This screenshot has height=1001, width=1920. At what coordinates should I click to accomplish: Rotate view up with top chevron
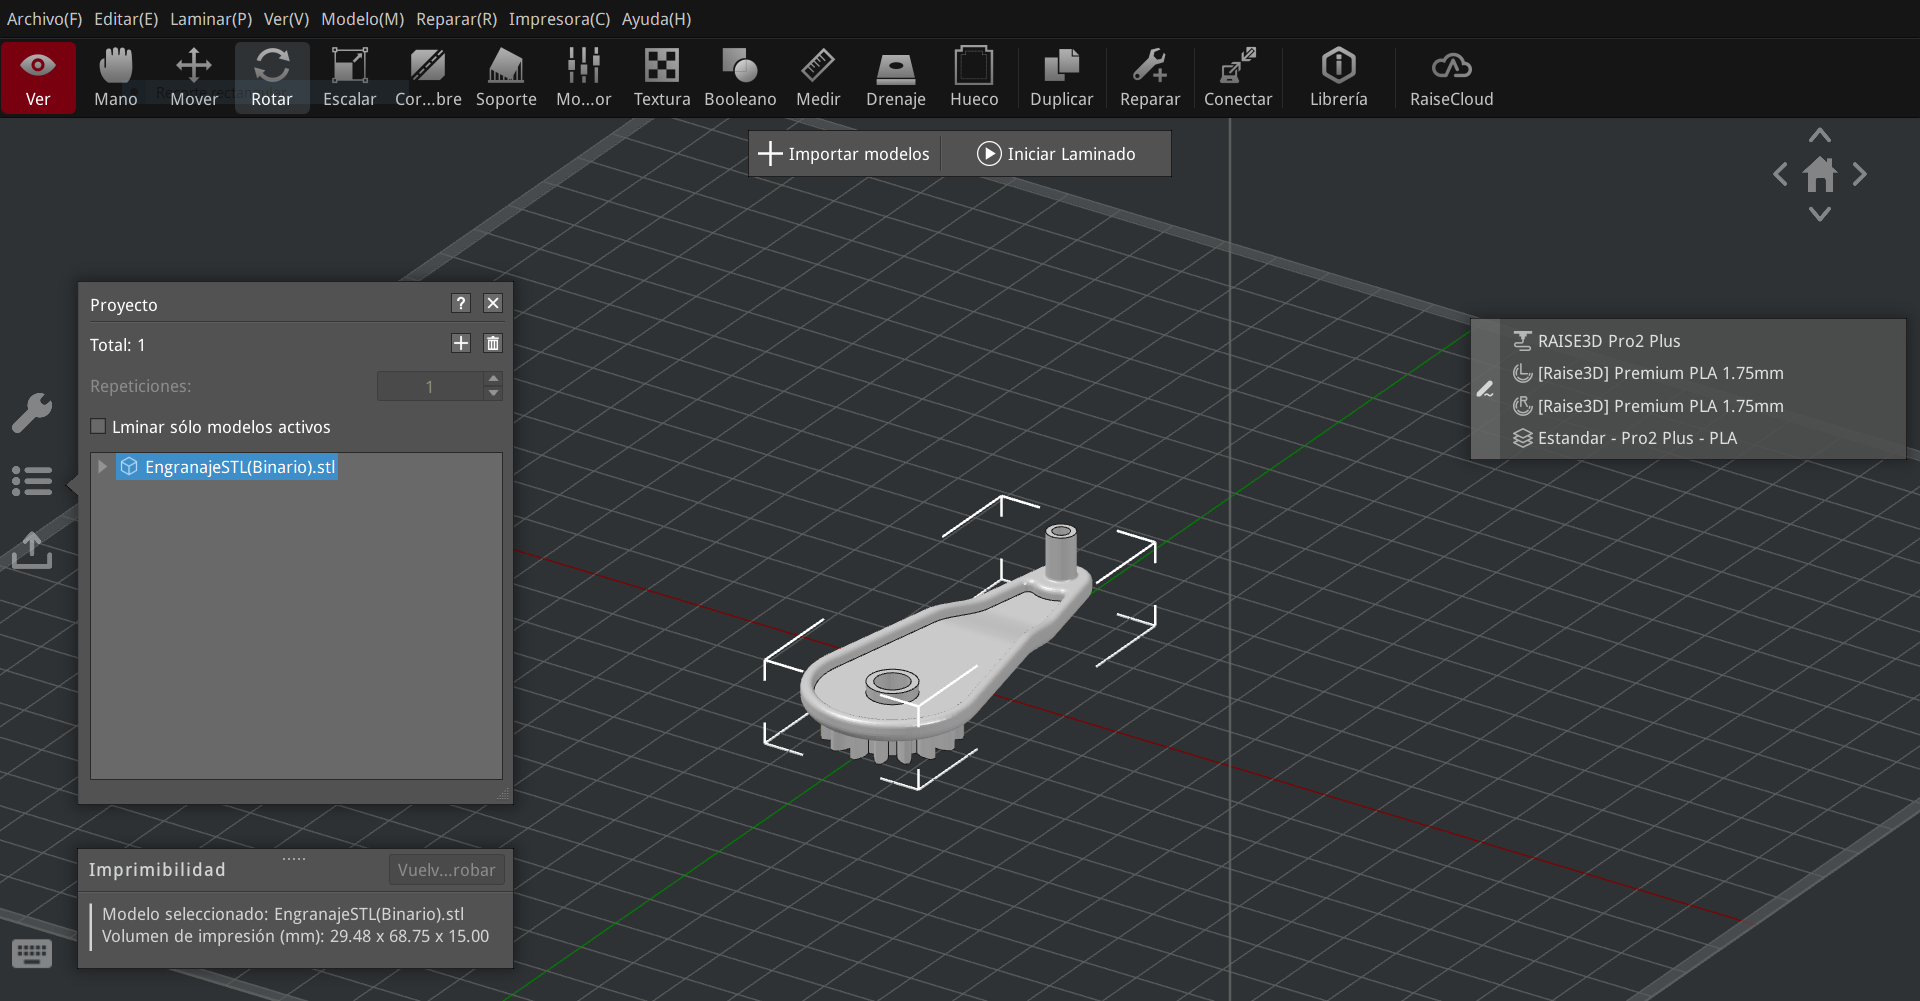click(x=1820, y=135)
